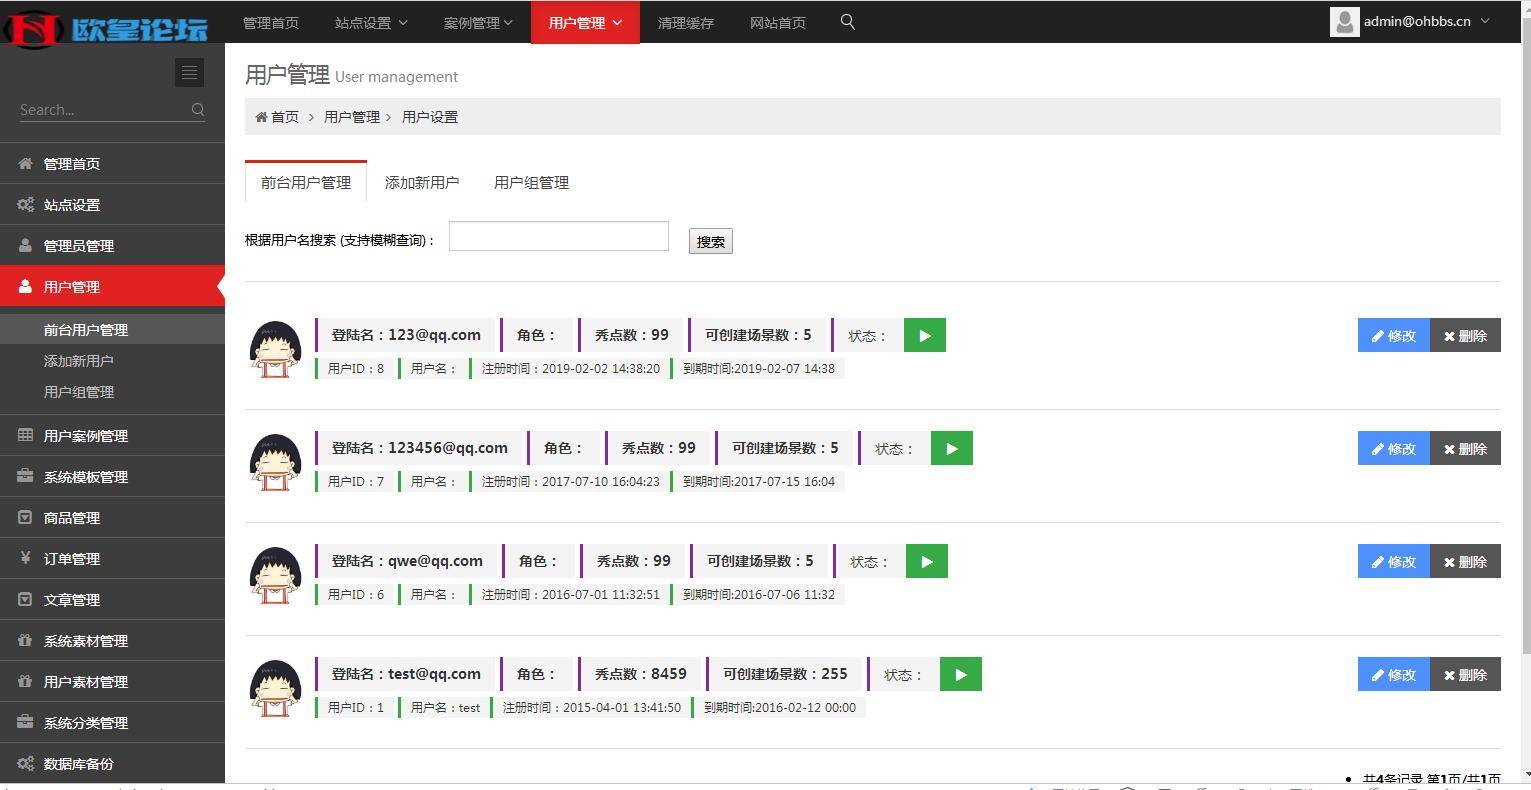Viewport: 1531px width, 790px height.
Task: Click 删除 for user 123456@qq.com
Action: coord(1466,448)
